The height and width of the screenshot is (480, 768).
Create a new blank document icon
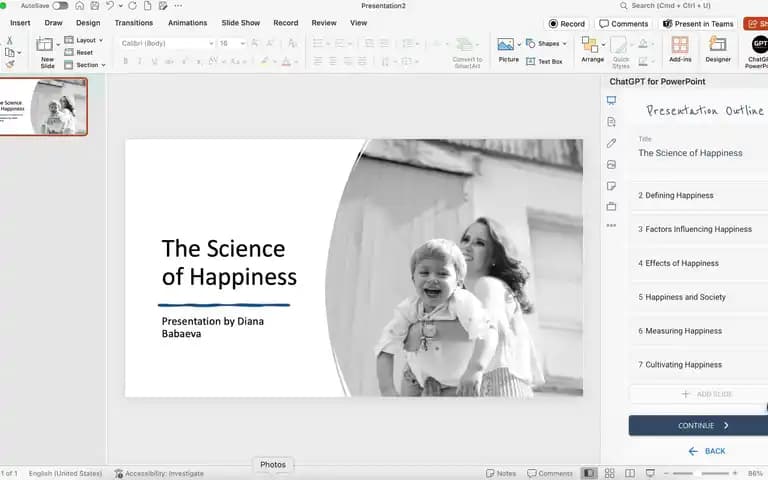pyautogui.click(x=147, y=6)
